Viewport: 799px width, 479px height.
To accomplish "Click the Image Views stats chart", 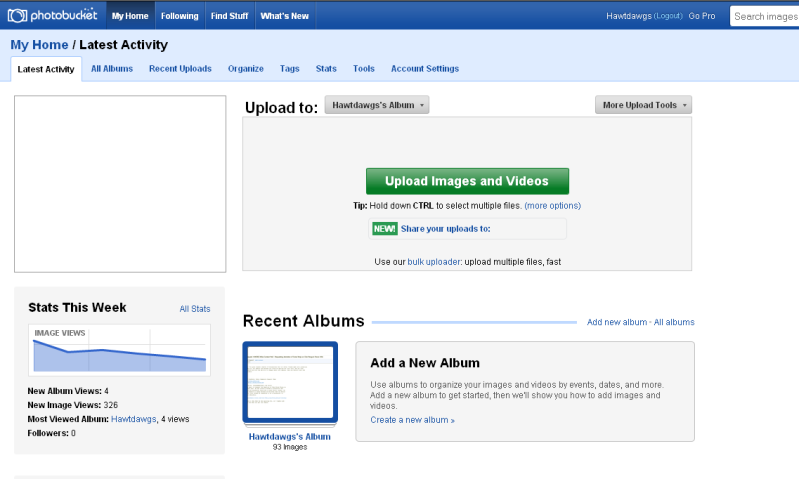I will 119,350.
